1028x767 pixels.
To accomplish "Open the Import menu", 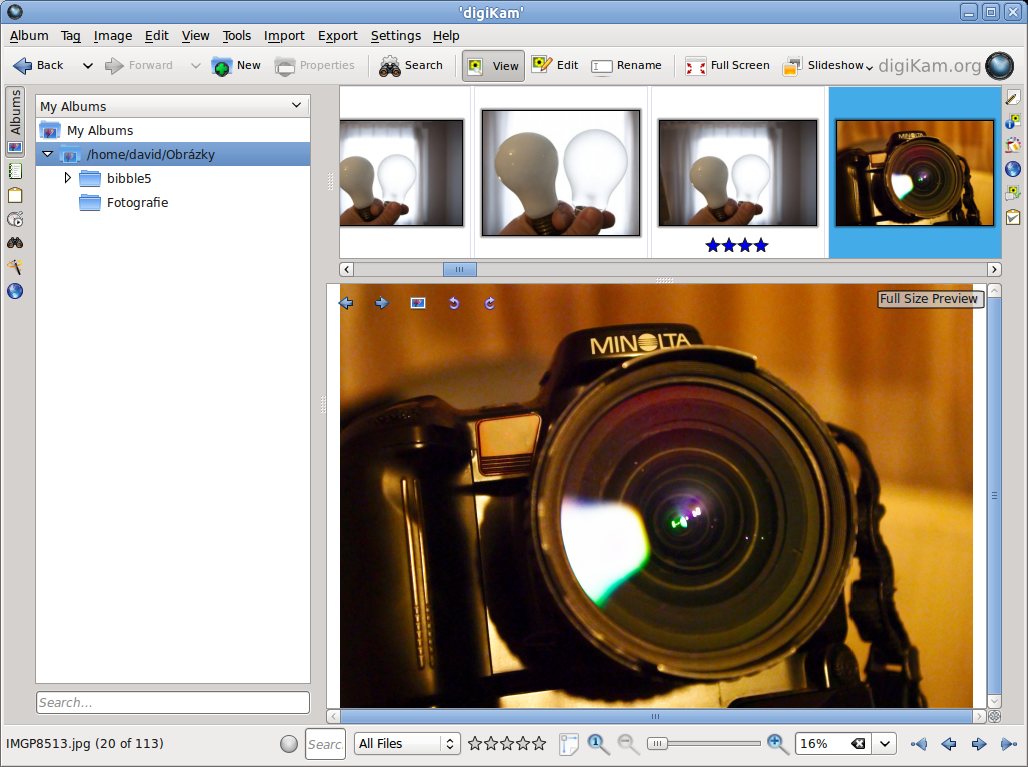I will coord(284,35).
